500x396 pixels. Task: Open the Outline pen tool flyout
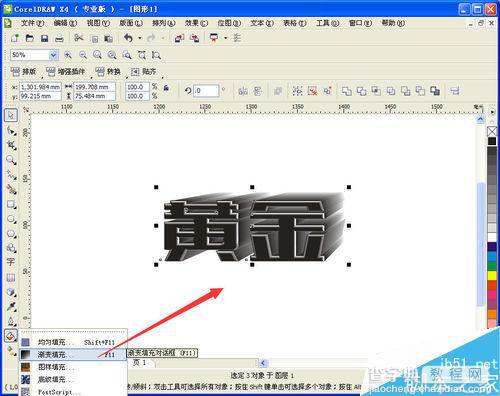pyautogui.click(x=11, y=321)
